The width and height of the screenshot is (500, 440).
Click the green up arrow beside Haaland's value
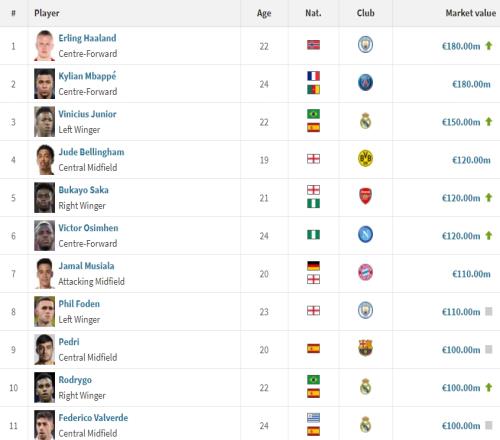(489, 46)
